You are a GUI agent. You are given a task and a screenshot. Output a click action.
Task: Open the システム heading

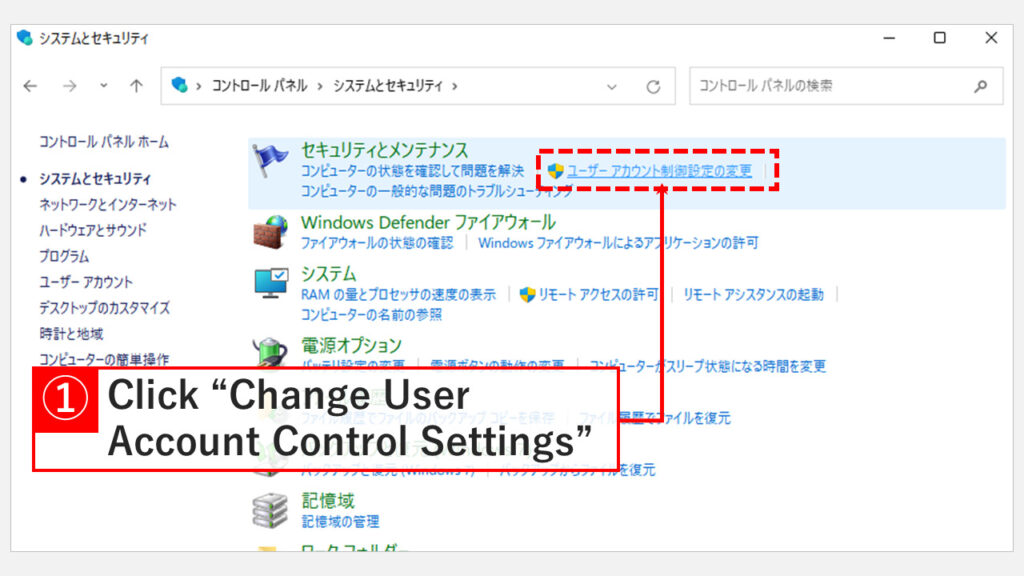[x=328, y=274]
